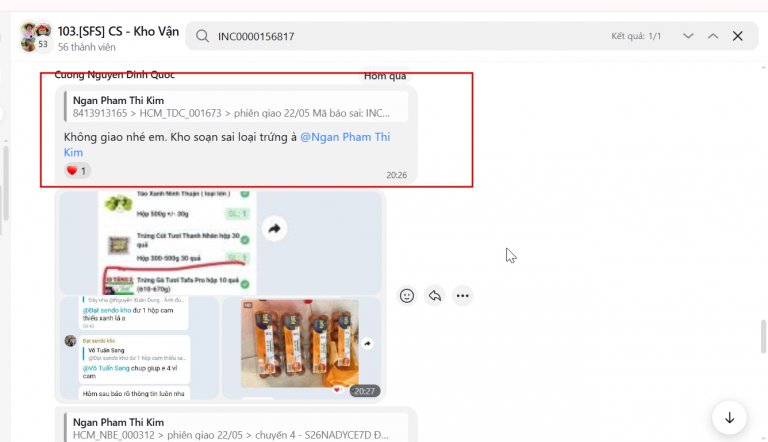The height and width of the screenshot is (442, 768).
Task: Reply to the image message
Action: (x=434, y=296)
